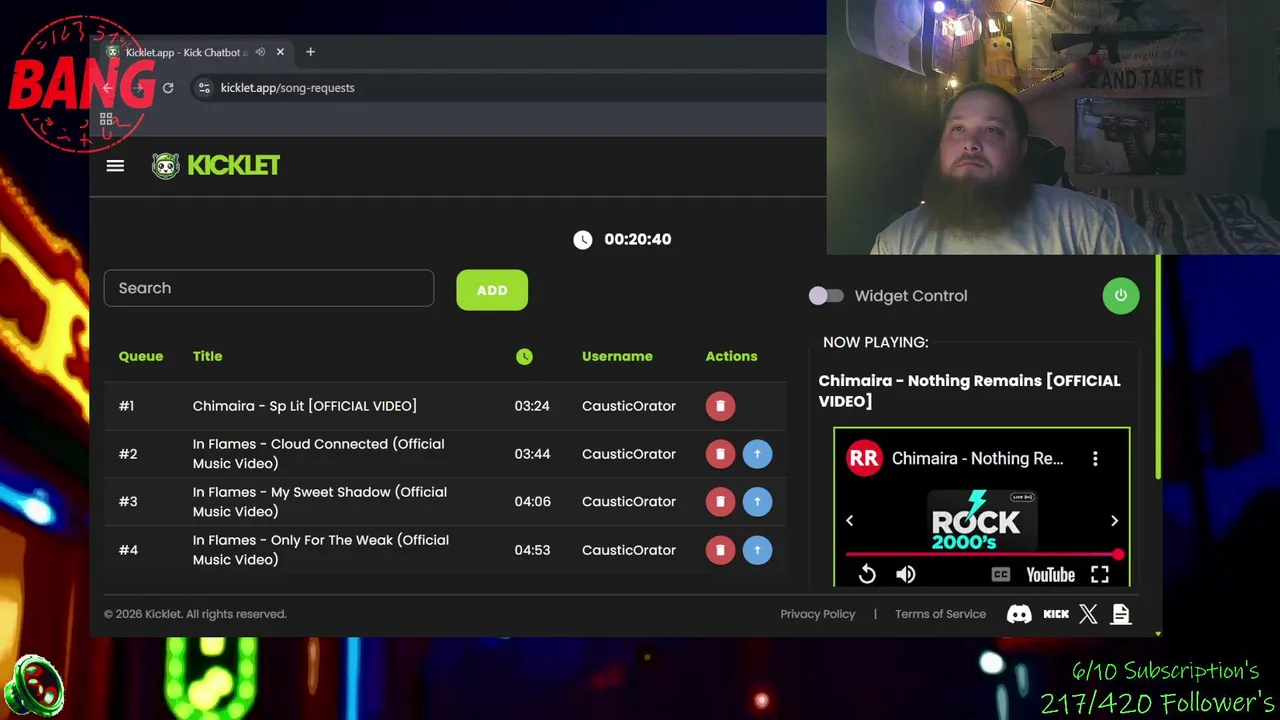This screenshot has height=720, width=1280.
Task: Click the Title column header
Action: pyautogui.click(x=208, y=356)
